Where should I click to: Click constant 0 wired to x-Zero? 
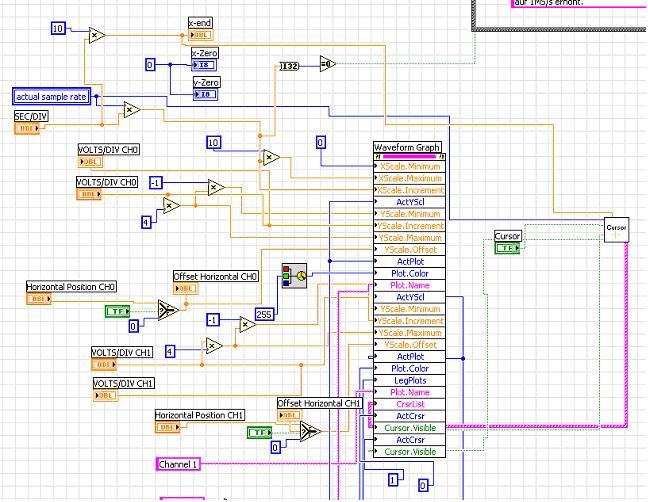tap(150, 65)
